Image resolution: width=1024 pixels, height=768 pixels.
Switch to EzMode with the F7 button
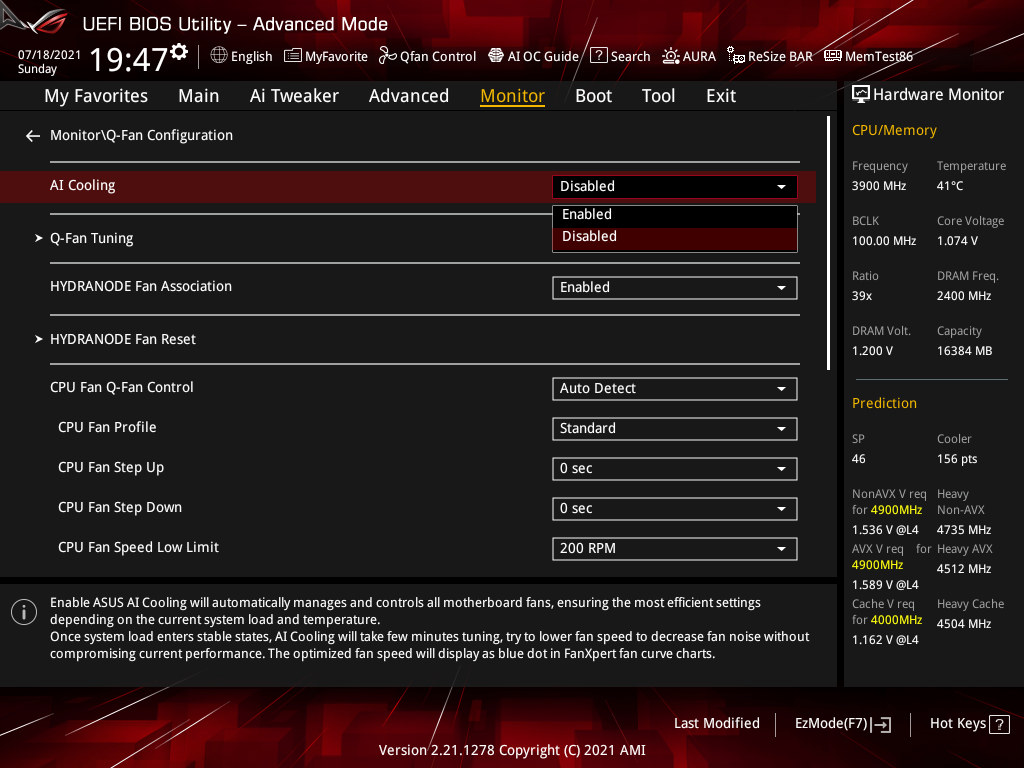842,723
